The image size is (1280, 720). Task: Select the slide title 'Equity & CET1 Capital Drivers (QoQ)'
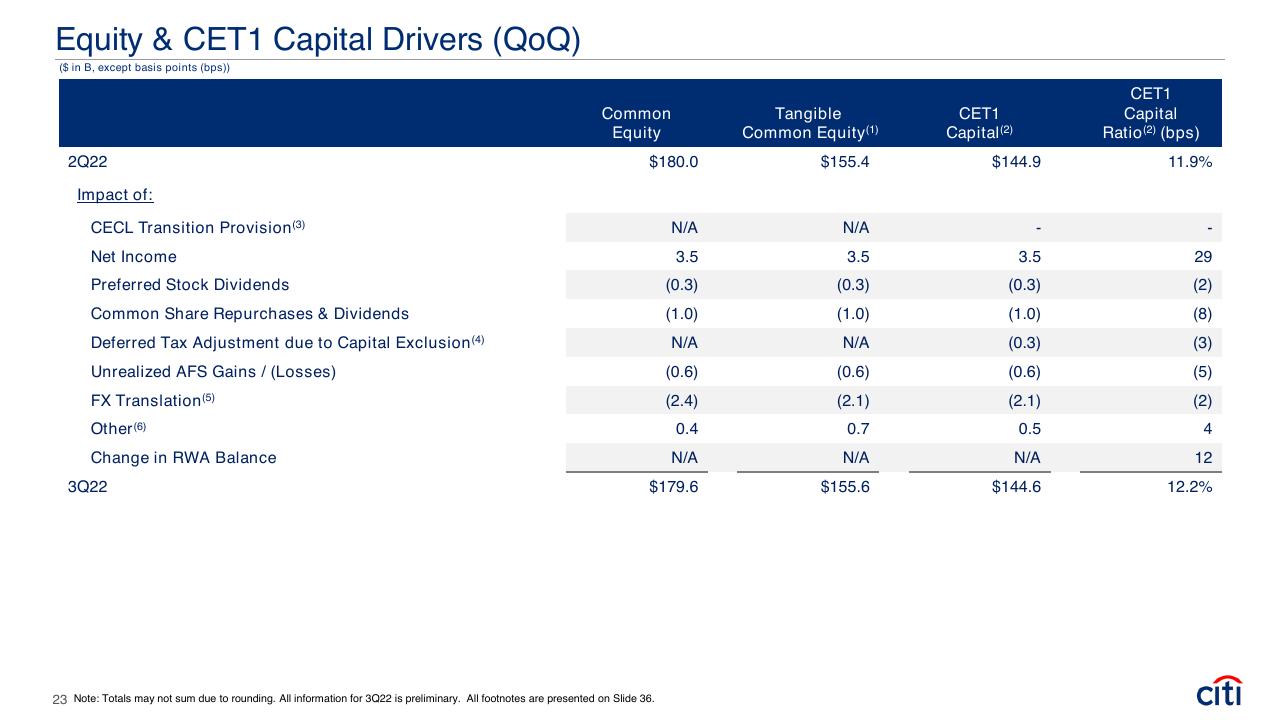point(318,39)
